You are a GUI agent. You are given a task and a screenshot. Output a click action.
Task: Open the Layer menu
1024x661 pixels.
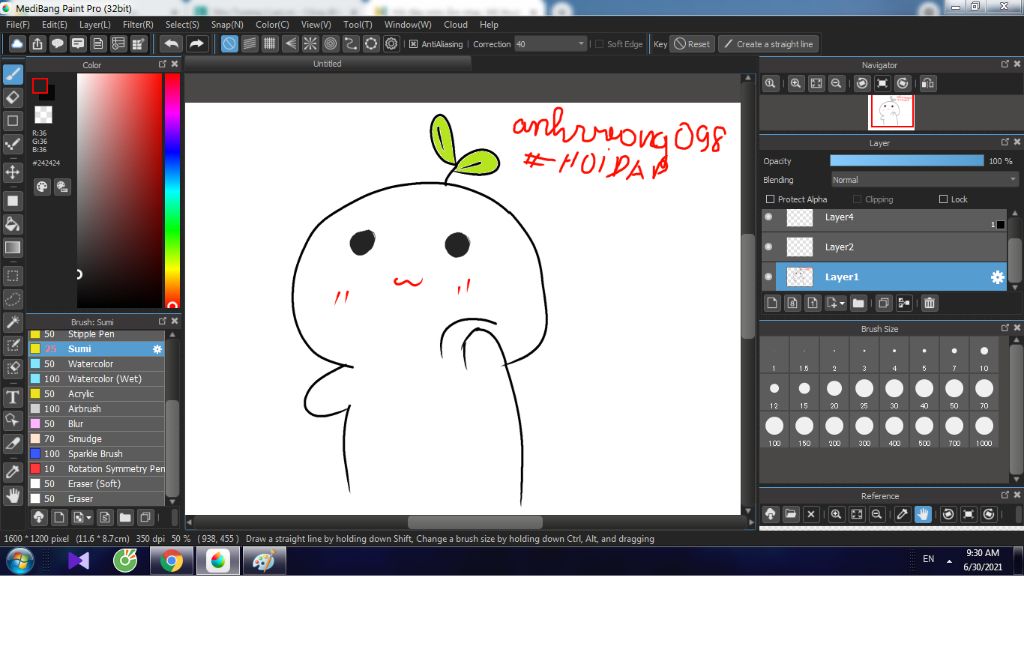(95, 25)
